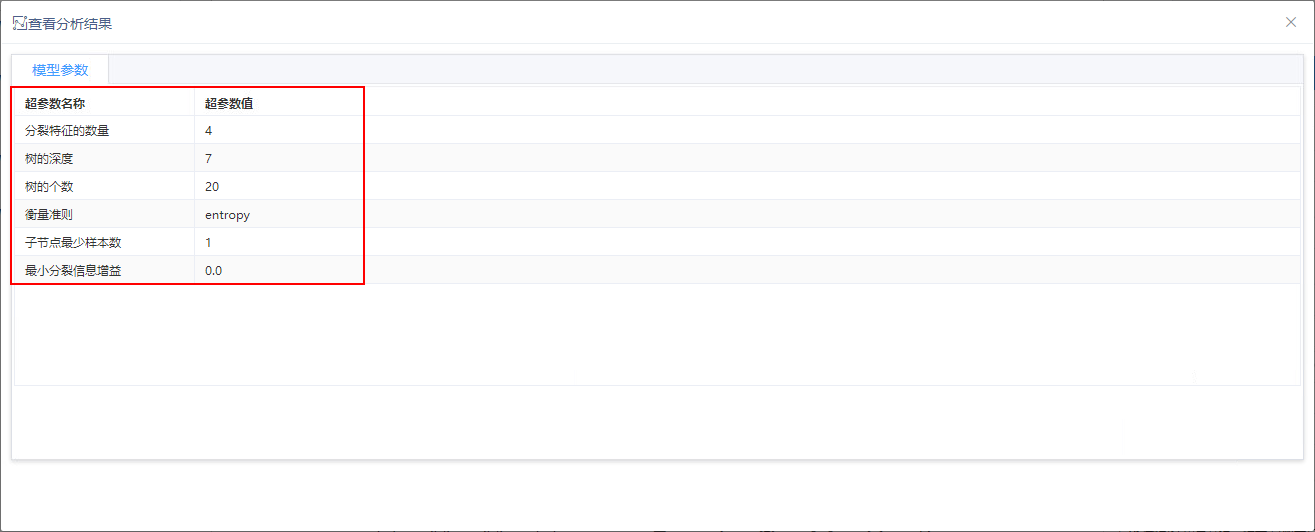
Task: Click the analysis result icon beside the title
Action: (x=19, y=22)
